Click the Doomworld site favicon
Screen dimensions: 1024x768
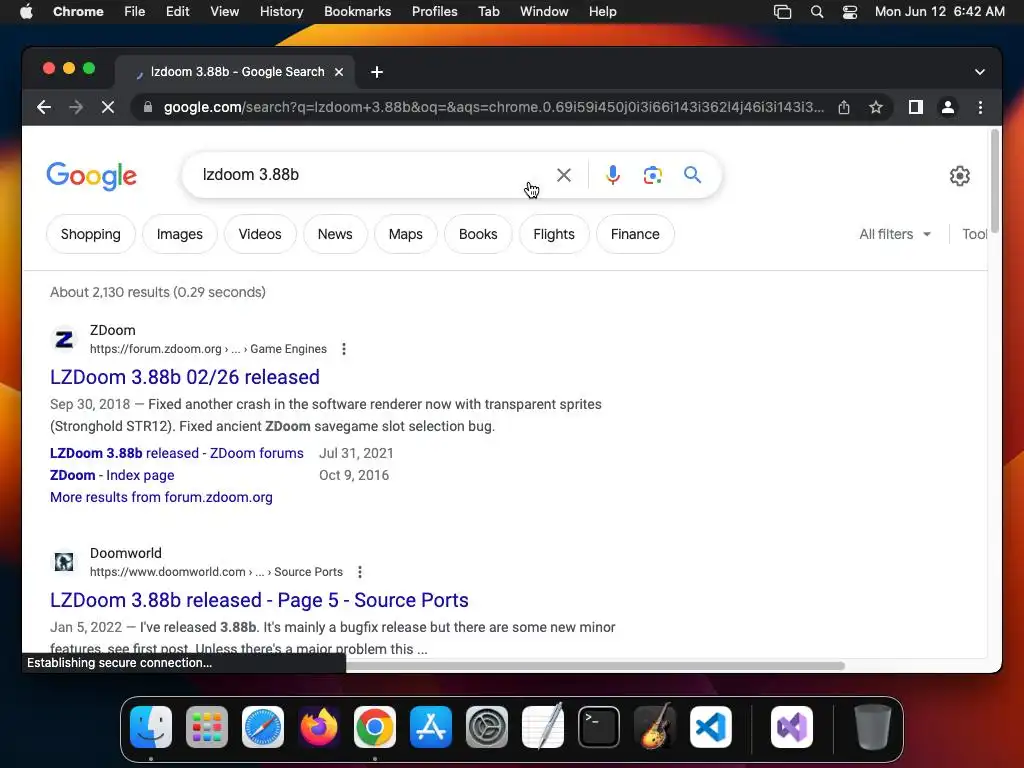[64, 562]
